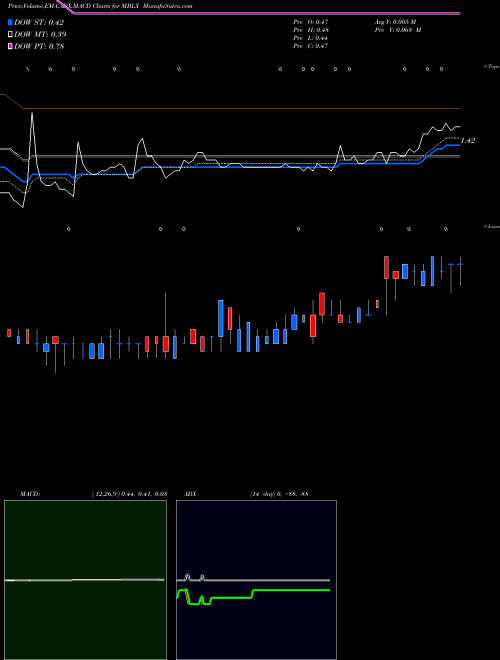
Task: Click the 'Pre V: 0.068 M' value
Action: pos(398,30)
